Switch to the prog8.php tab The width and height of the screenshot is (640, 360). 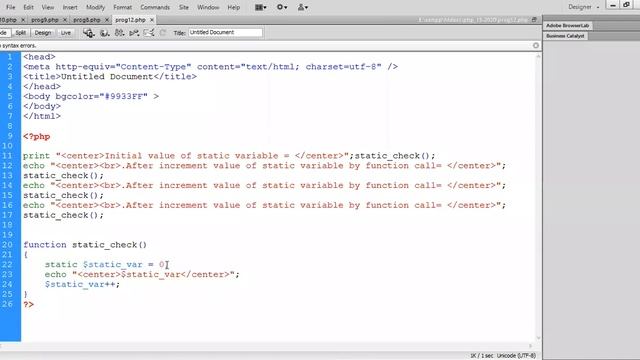click(87, 20)
